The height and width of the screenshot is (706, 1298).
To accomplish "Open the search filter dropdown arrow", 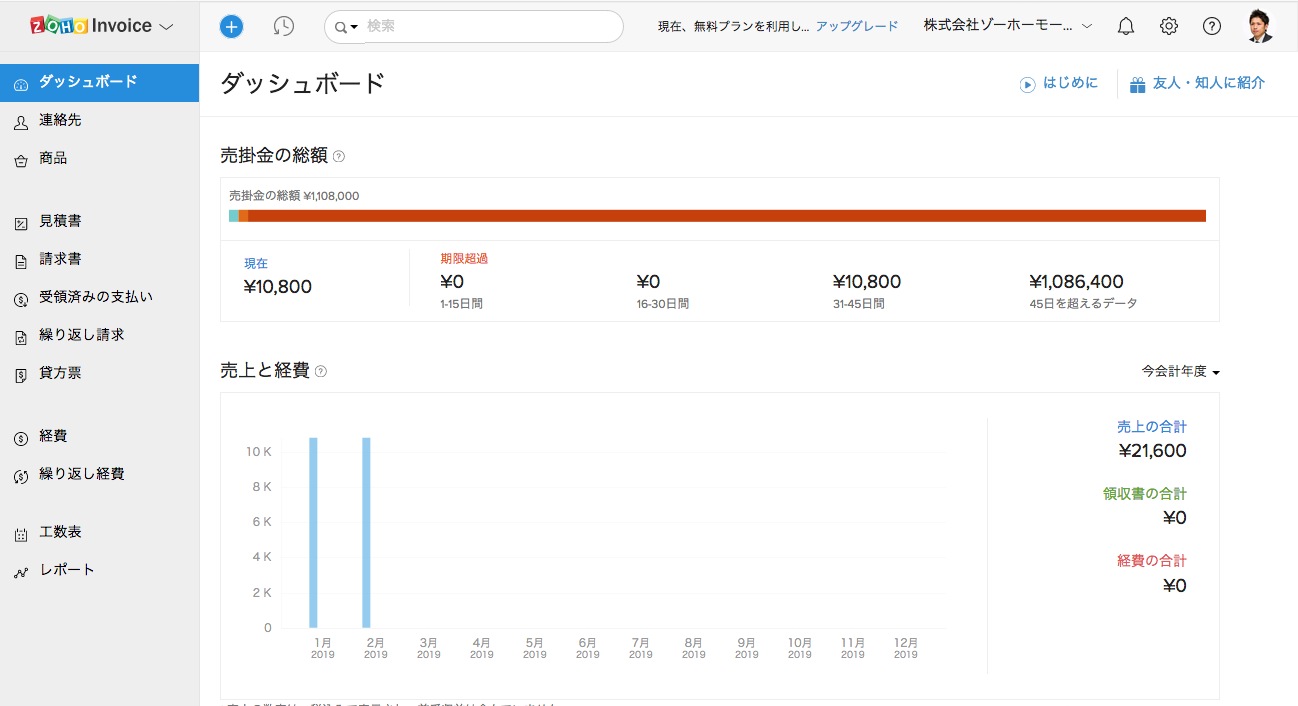I will pyautogui.click(x=347, y=27).
